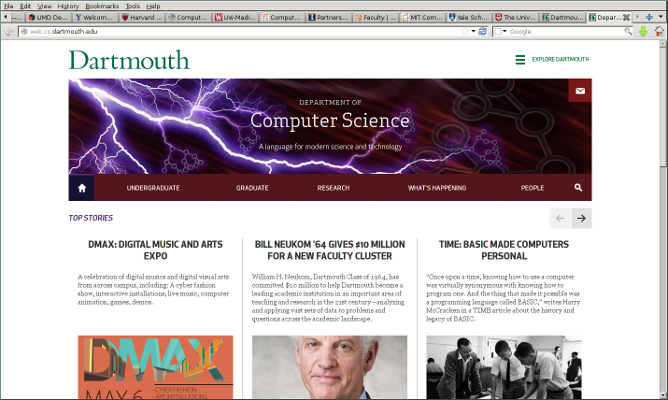Click the Bill Neukom portrait photo
668x400 pixels.
(329, 368)
